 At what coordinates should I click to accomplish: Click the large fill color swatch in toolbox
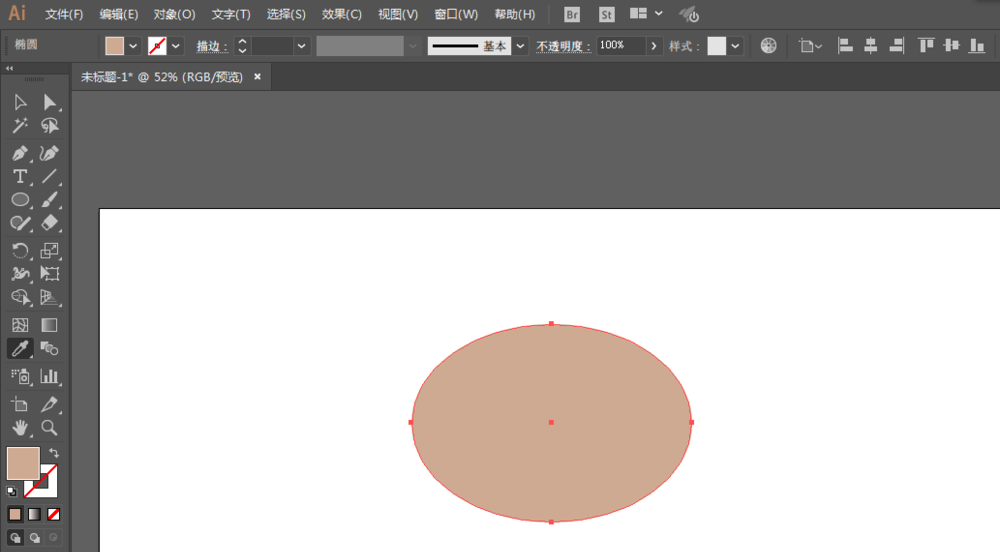(22, 463)
